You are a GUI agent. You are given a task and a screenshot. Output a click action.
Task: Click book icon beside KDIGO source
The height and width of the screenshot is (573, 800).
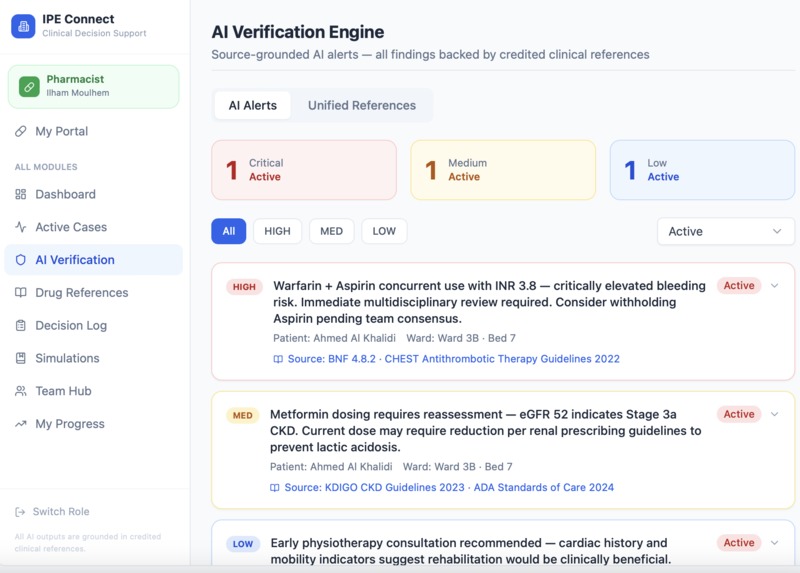coord(274,488)
